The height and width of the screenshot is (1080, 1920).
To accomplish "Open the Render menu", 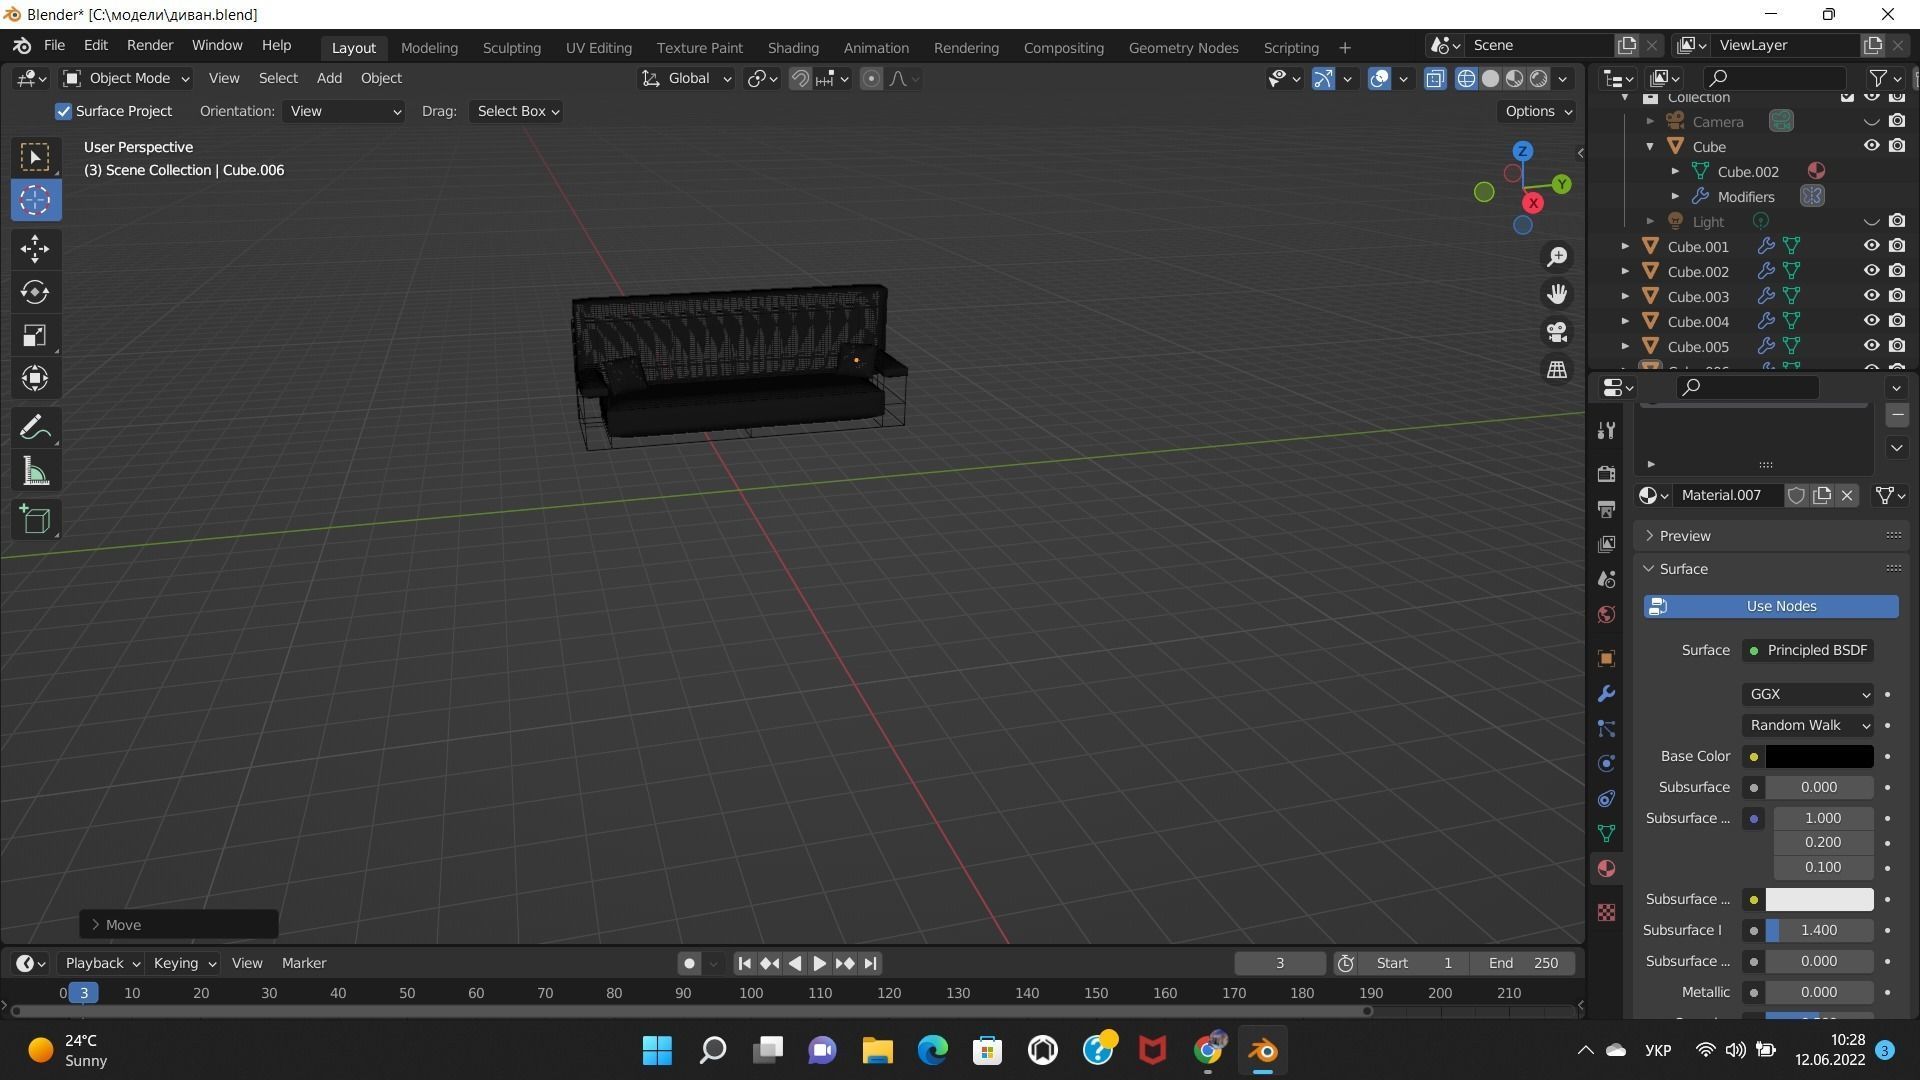I will pos(150,46).
